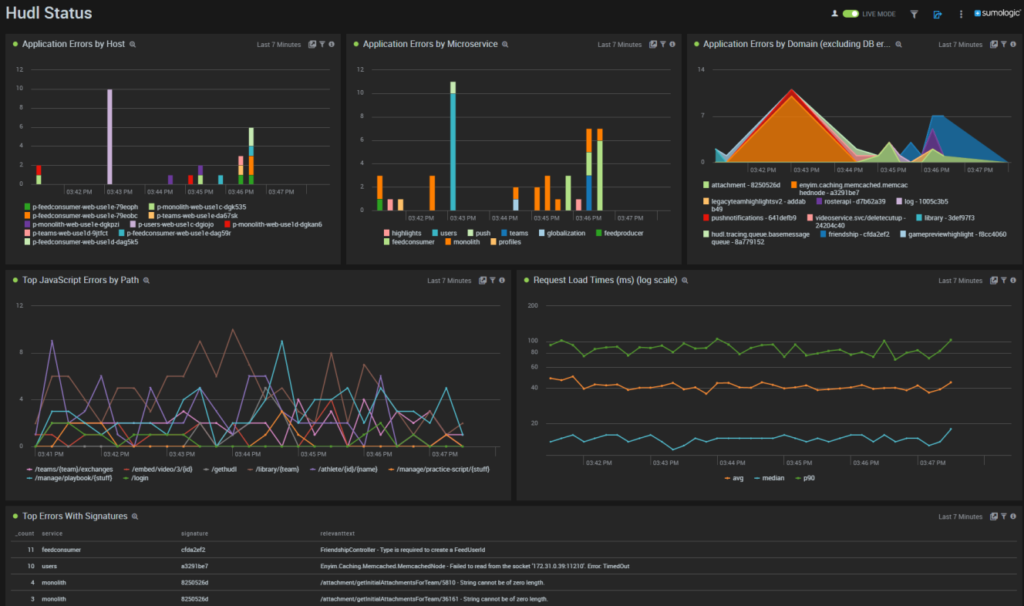Toggle the /login series in JavaScript errors legend

pos(136,478)
